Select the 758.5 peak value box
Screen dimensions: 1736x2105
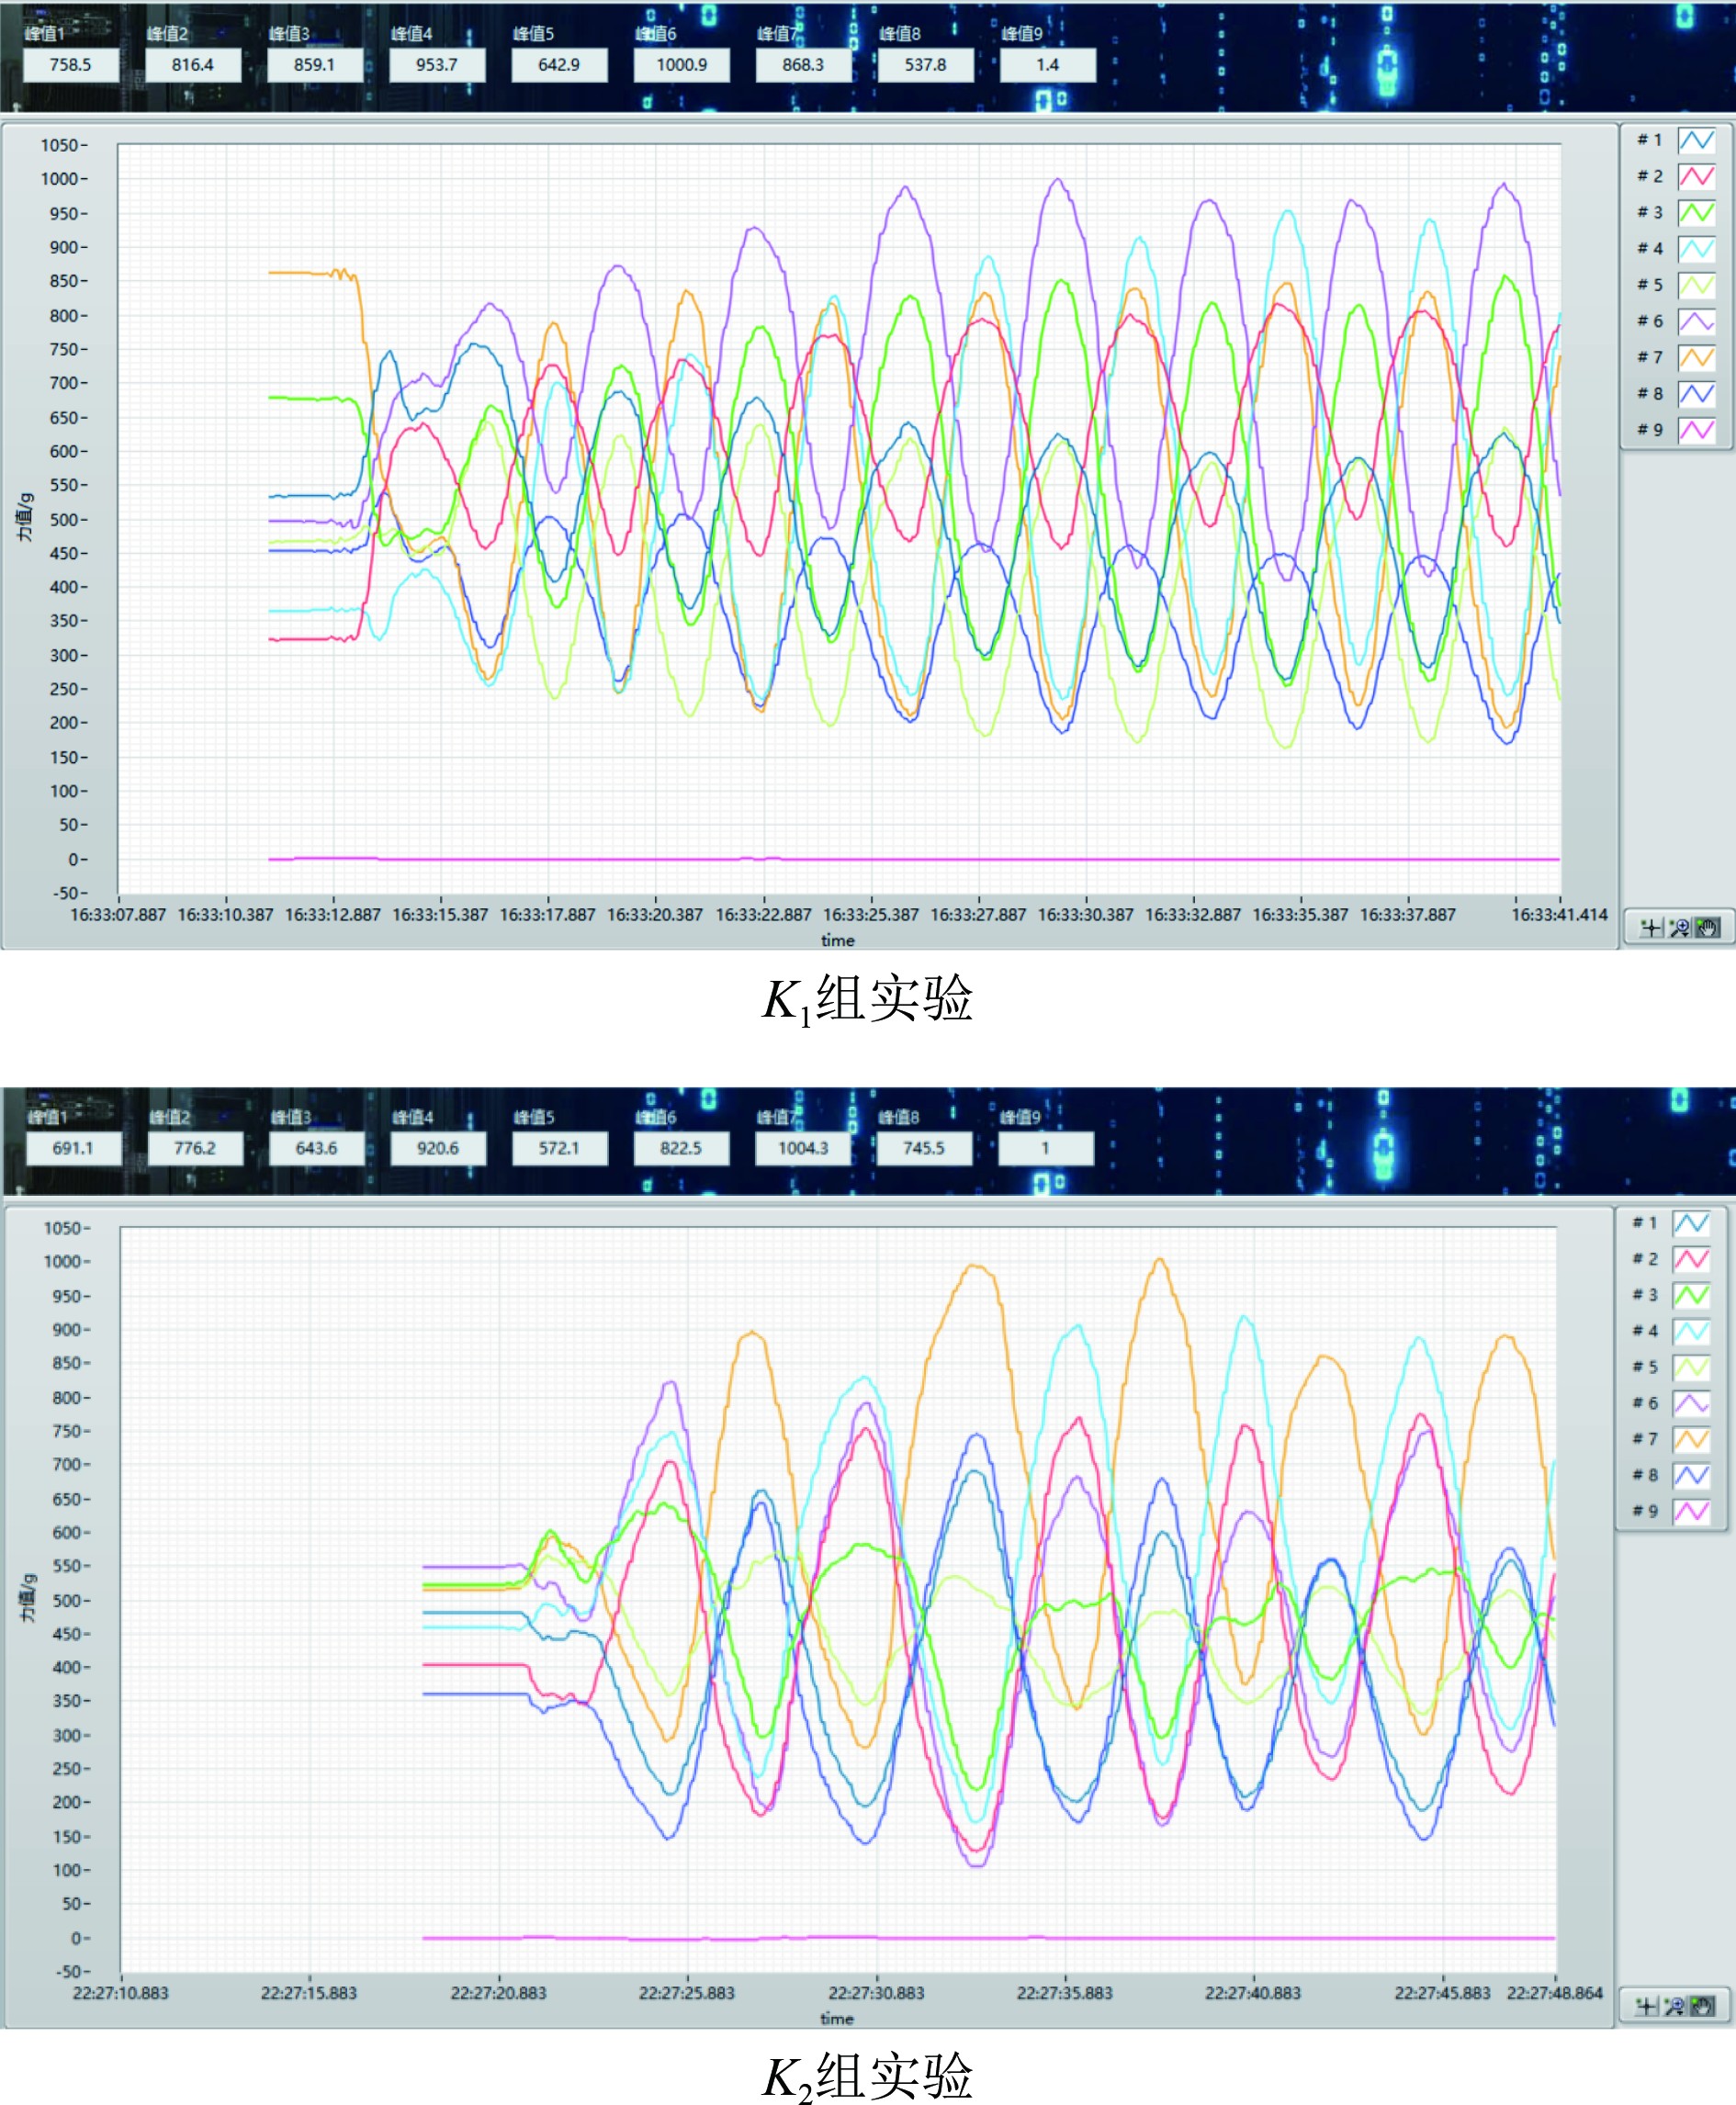click(70, 65)
